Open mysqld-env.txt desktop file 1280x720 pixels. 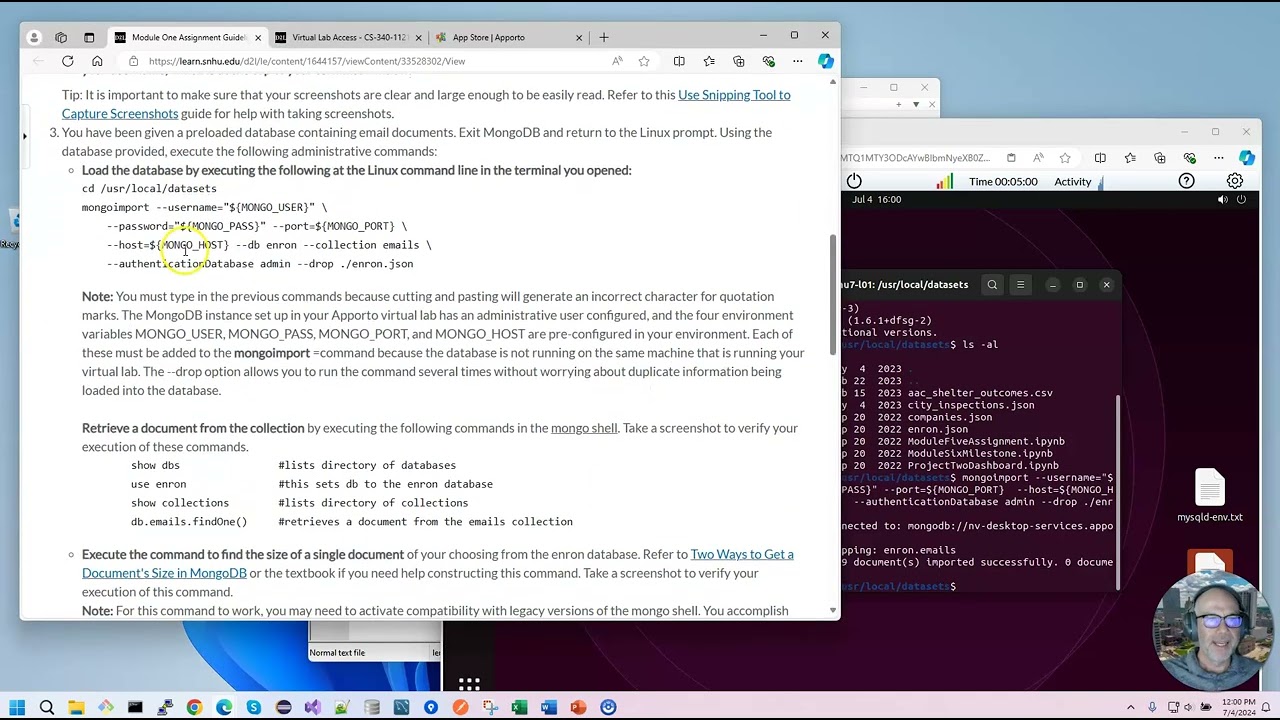click(1210, 496)
